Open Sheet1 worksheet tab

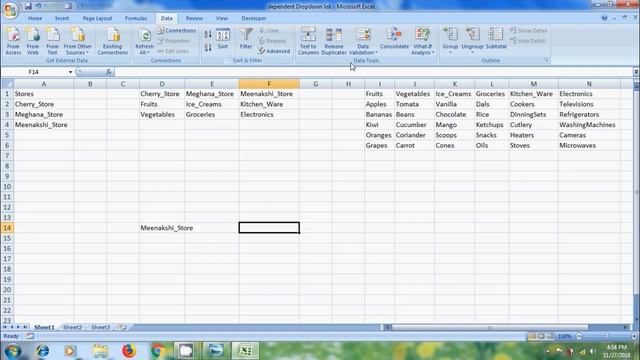click(44, 327)
